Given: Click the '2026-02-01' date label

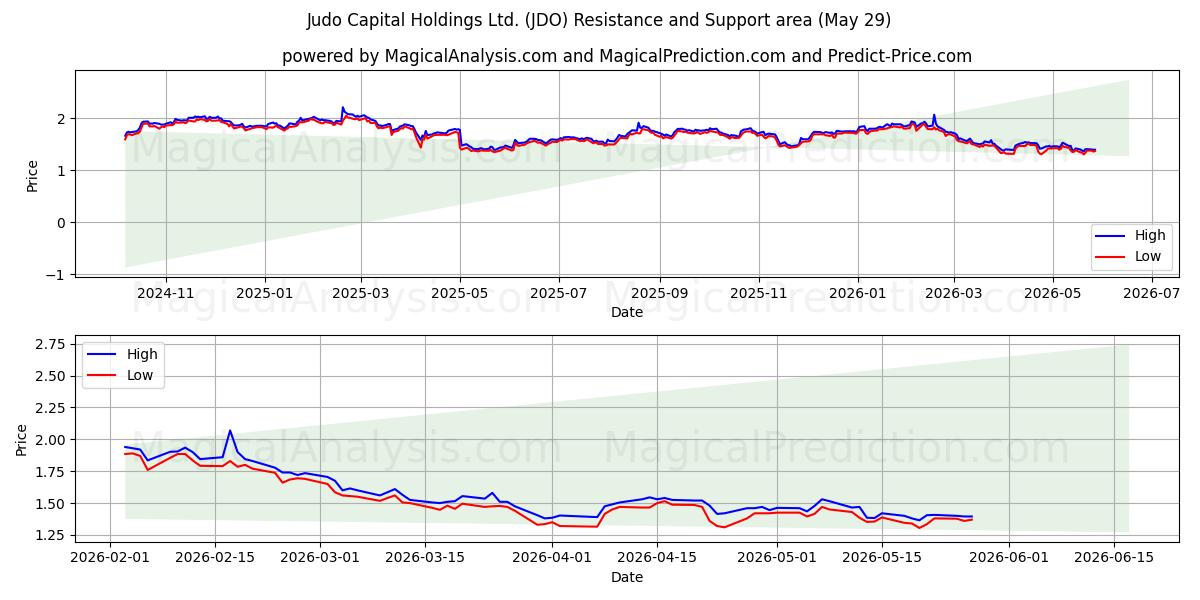Looking at the screenshot, I should pyautogui.click(x=110, y=558).
